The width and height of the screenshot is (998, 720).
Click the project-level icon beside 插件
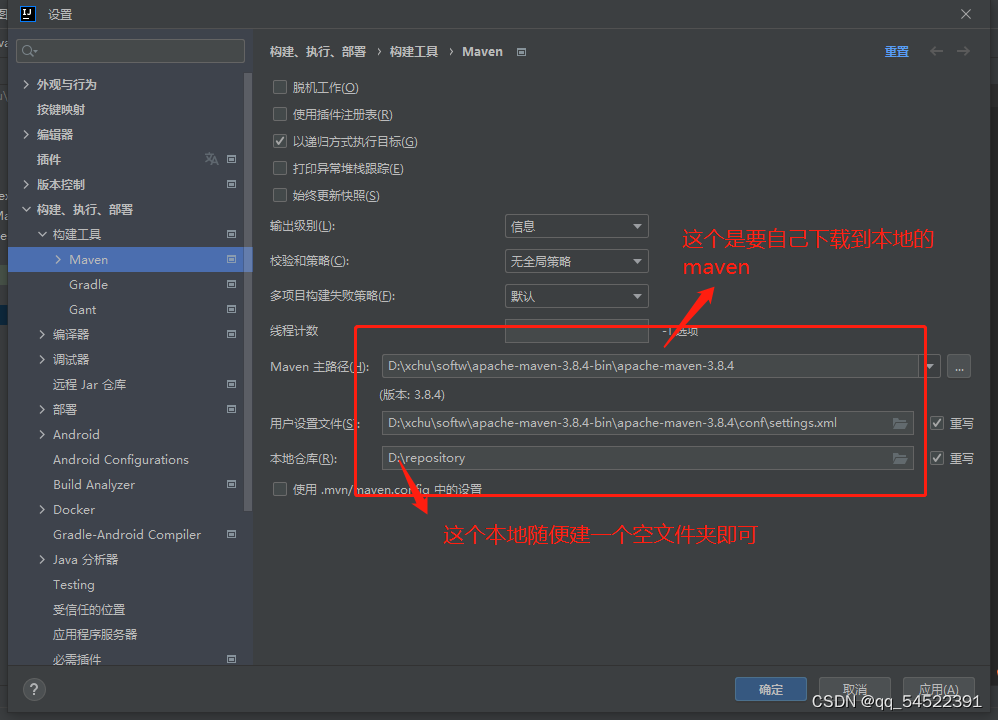pos(232,159)
